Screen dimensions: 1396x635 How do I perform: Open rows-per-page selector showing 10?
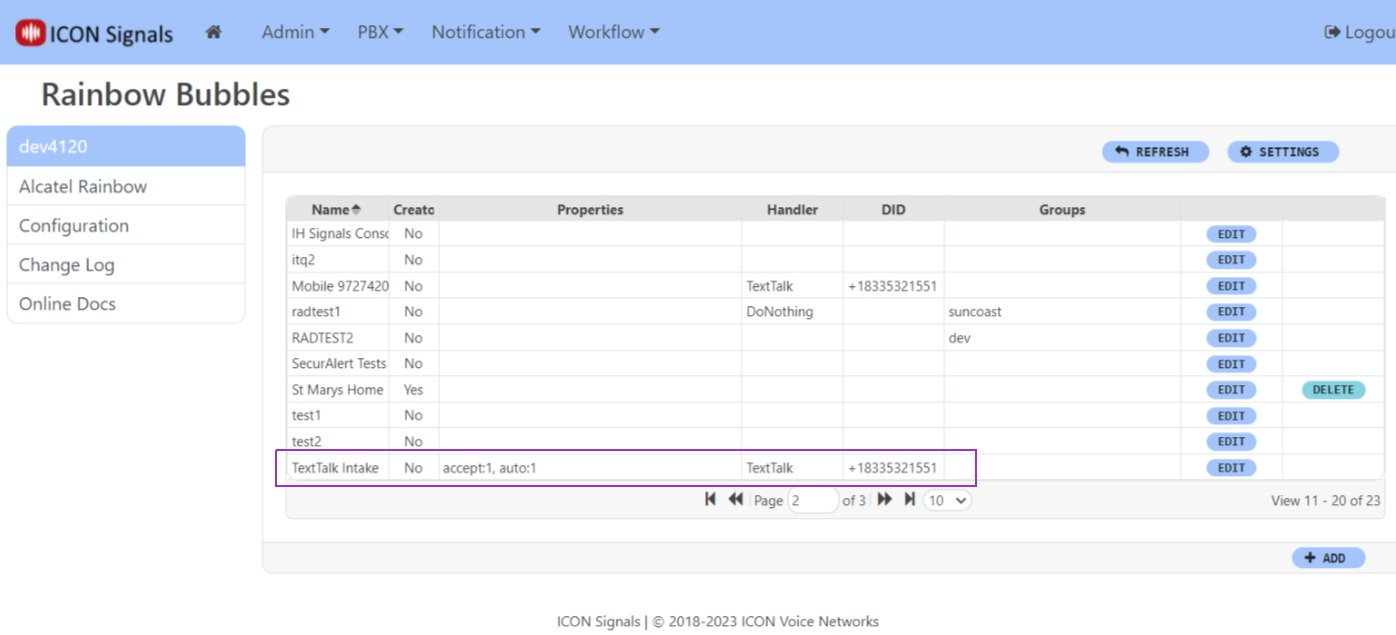947,500
